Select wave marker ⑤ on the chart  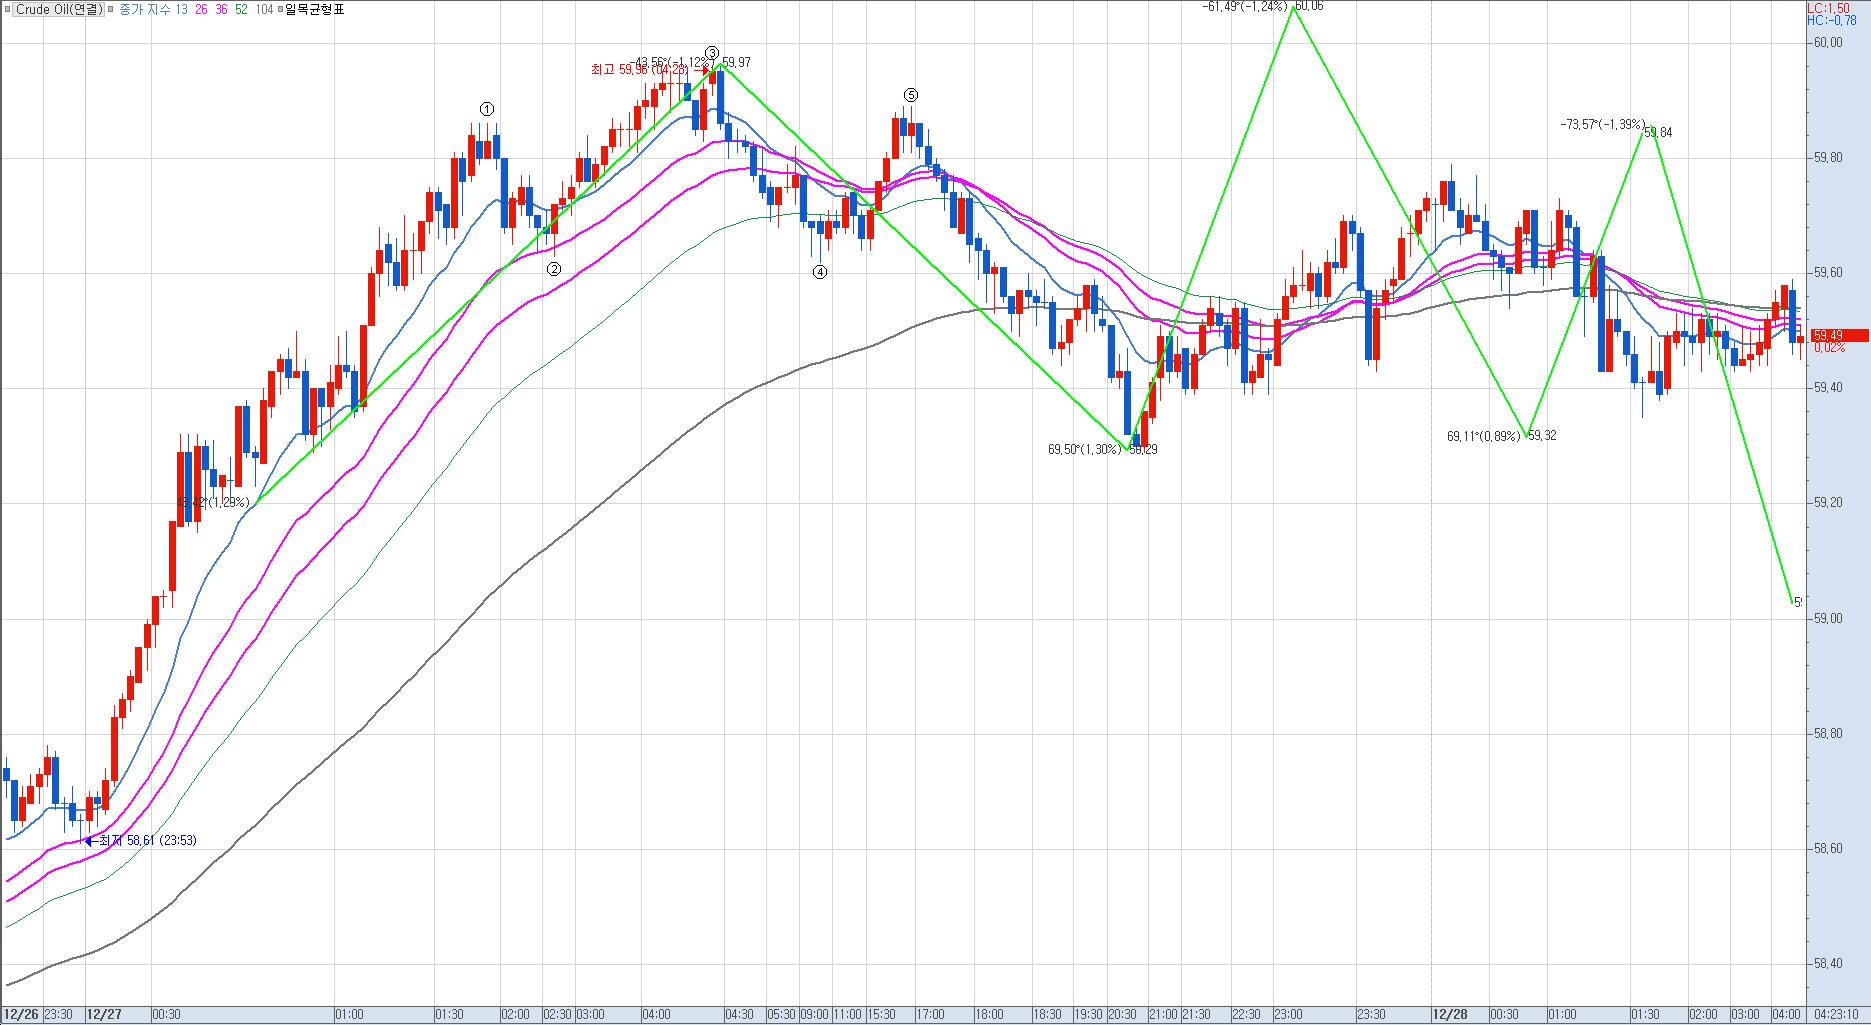[910, 95]
